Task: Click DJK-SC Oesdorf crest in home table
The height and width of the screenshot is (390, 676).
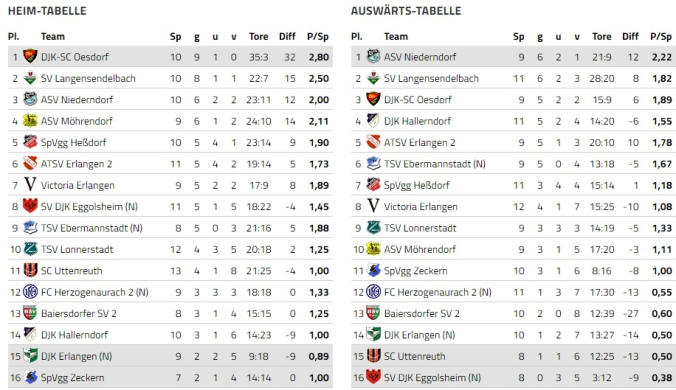Action: coord(30,56)
